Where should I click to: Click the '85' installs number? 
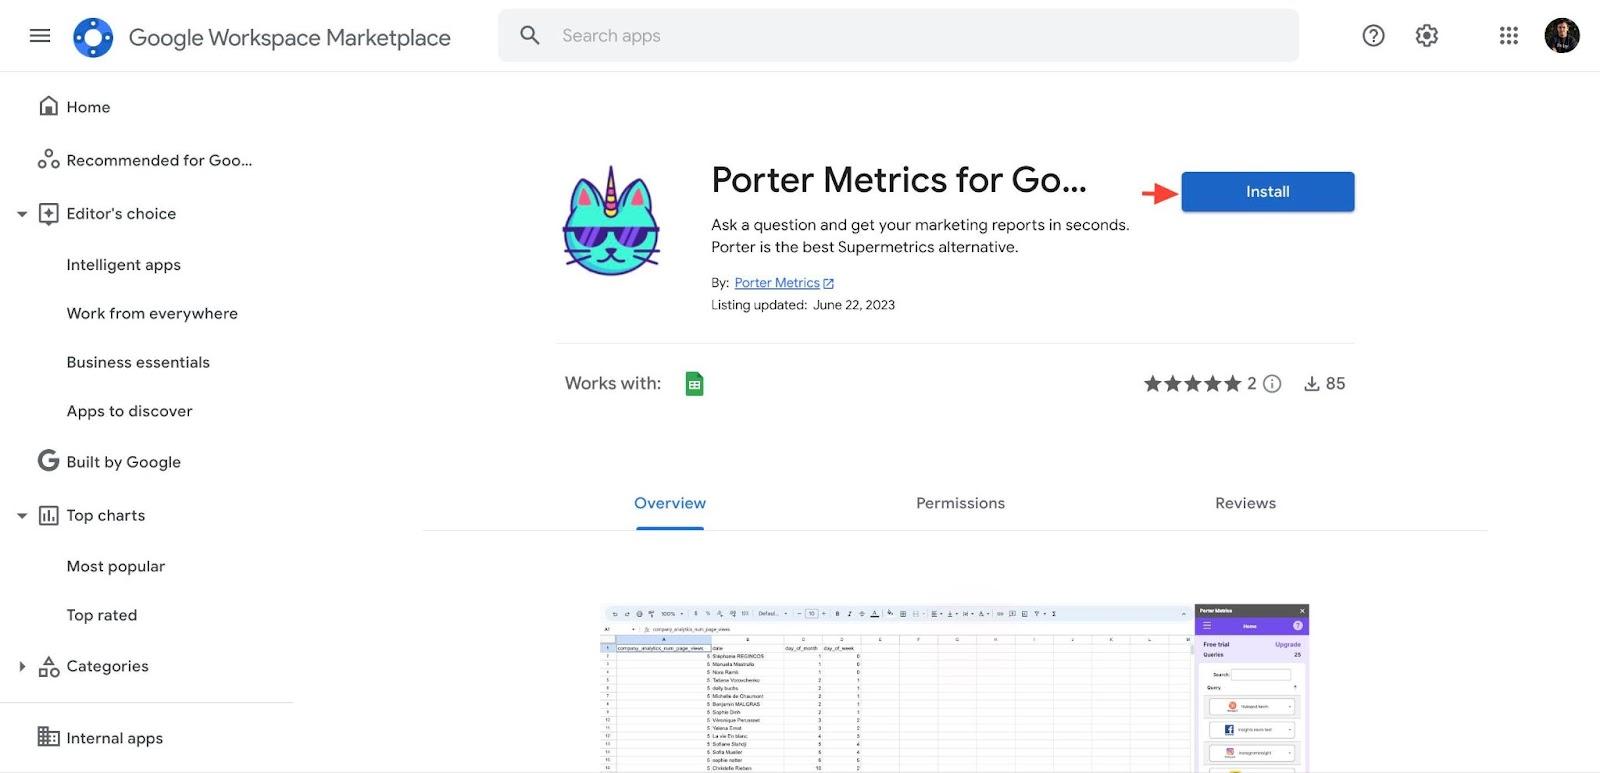point(1335,384)
